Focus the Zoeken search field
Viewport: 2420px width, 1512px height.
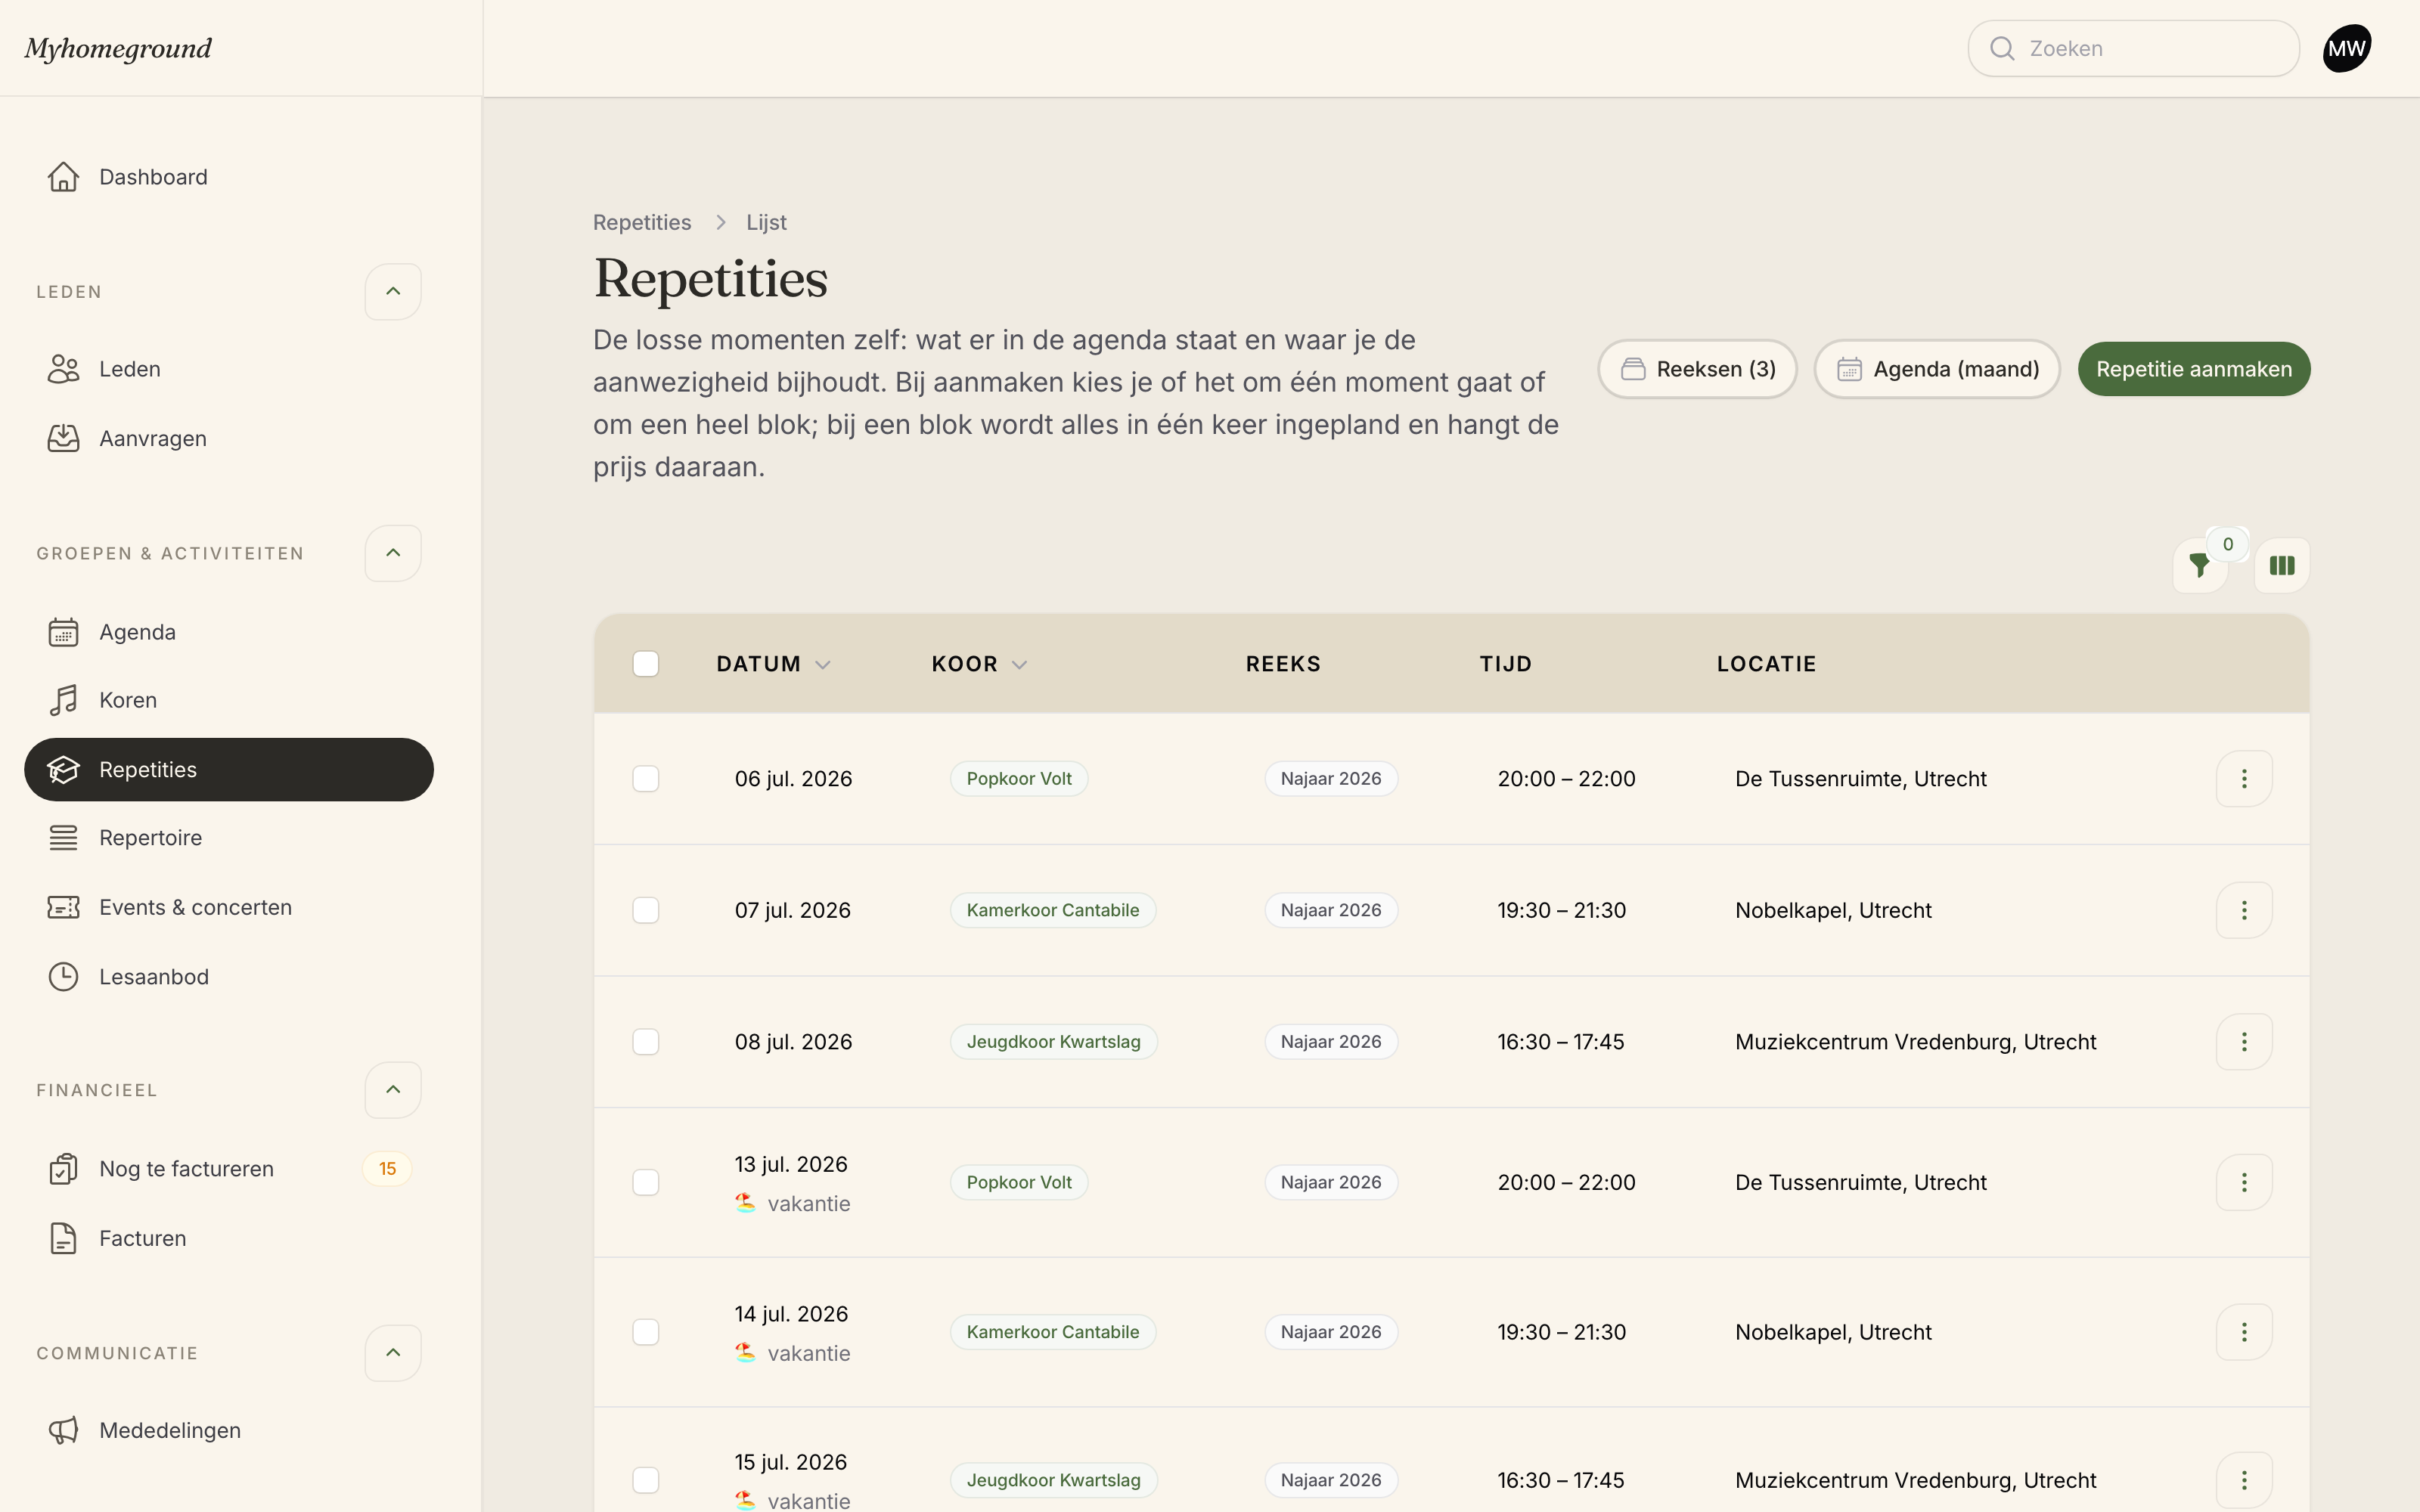click(2133, 48)
